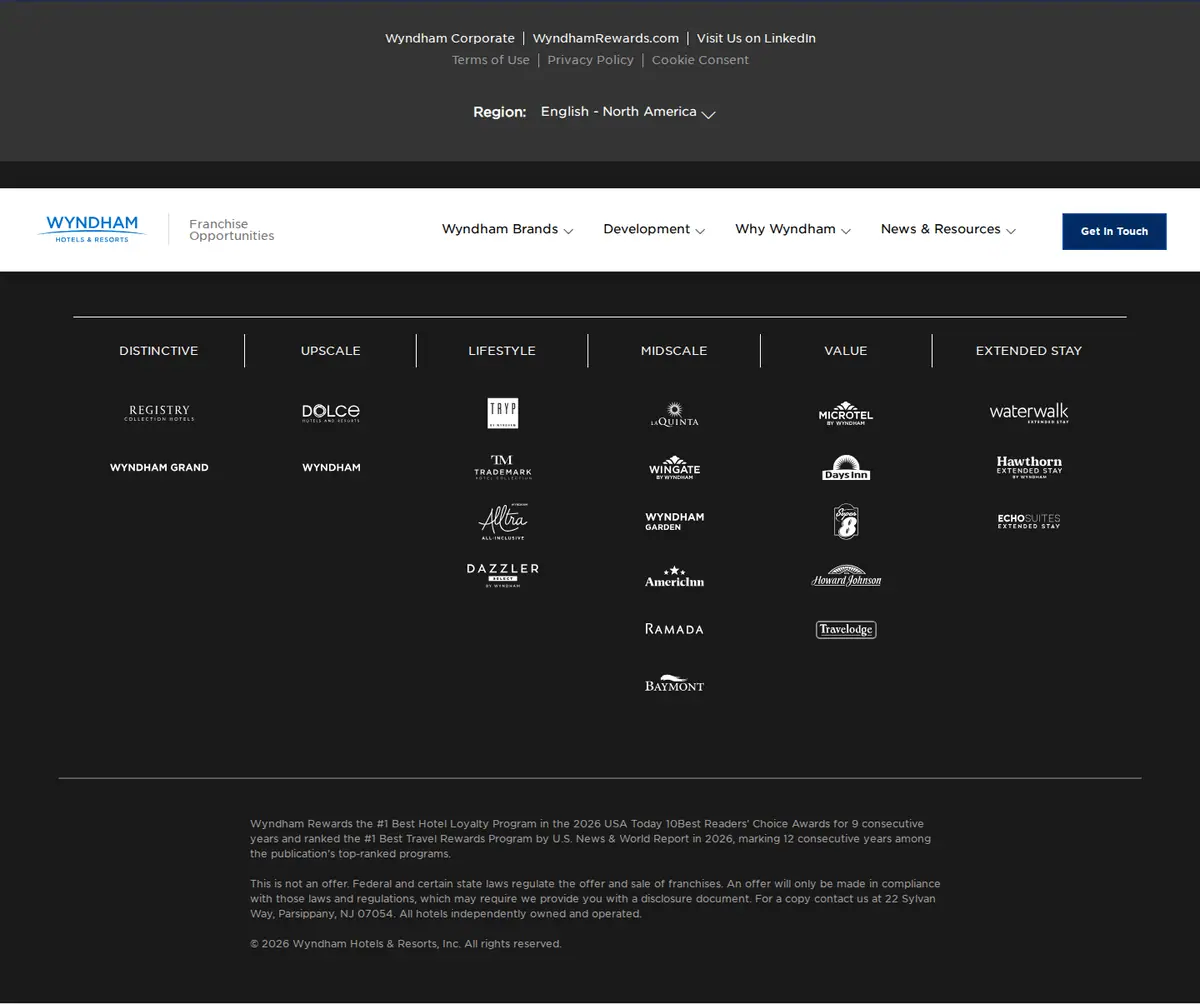1200x1004 pixels.
Task: Change region from English - North America
Action: point(628,112)
